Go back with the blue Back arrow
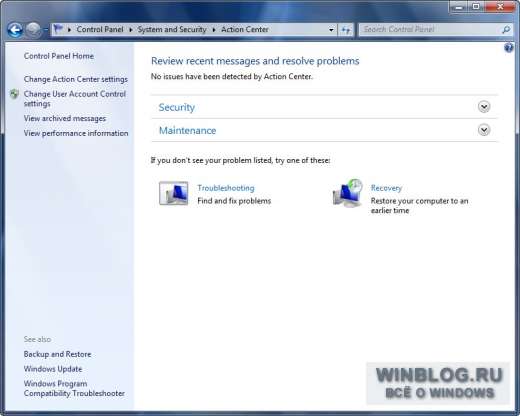 tap(15, 30)
